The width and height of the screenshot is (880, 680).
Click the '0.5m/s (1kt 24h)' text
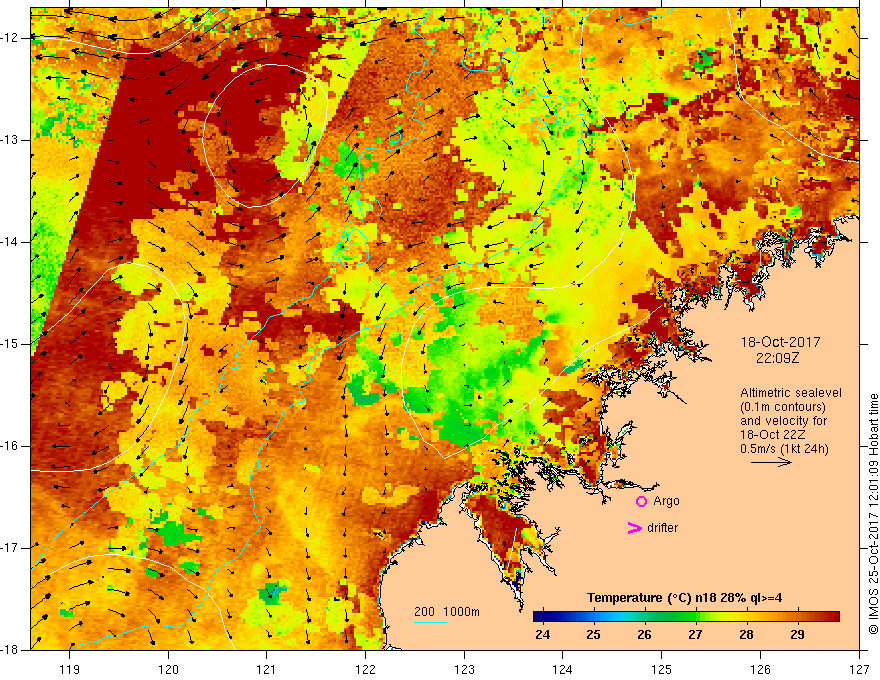(784, 449)
